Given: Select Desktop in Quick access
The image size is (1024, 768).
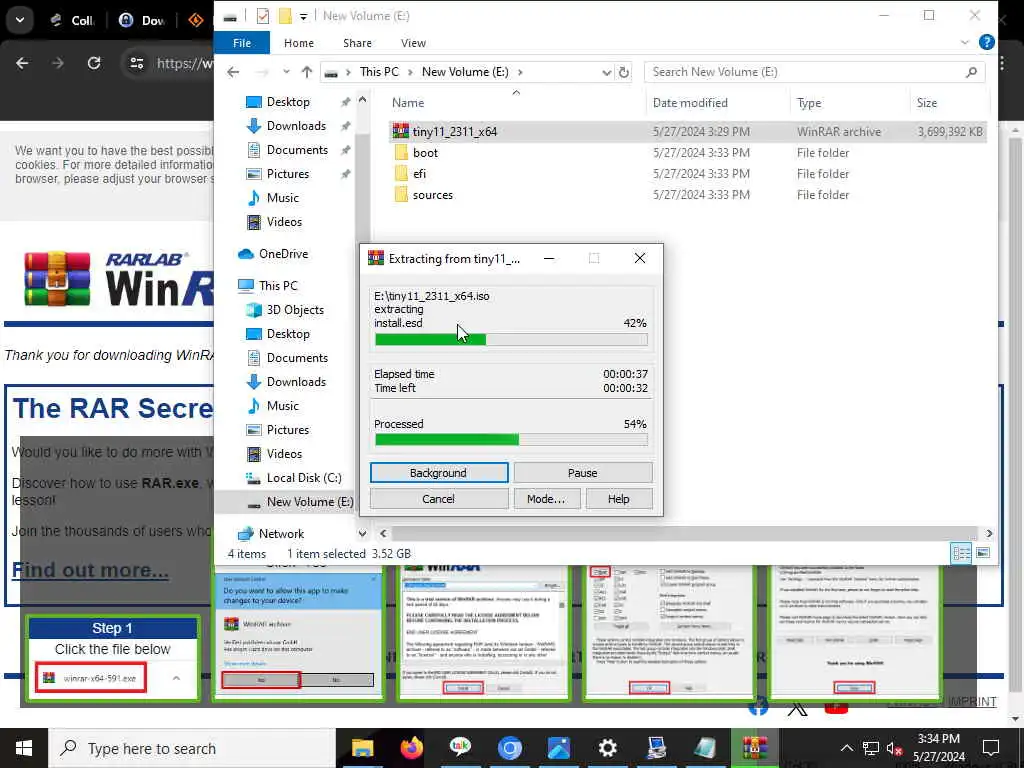Looking at the screenshot, I should [288, 102].
